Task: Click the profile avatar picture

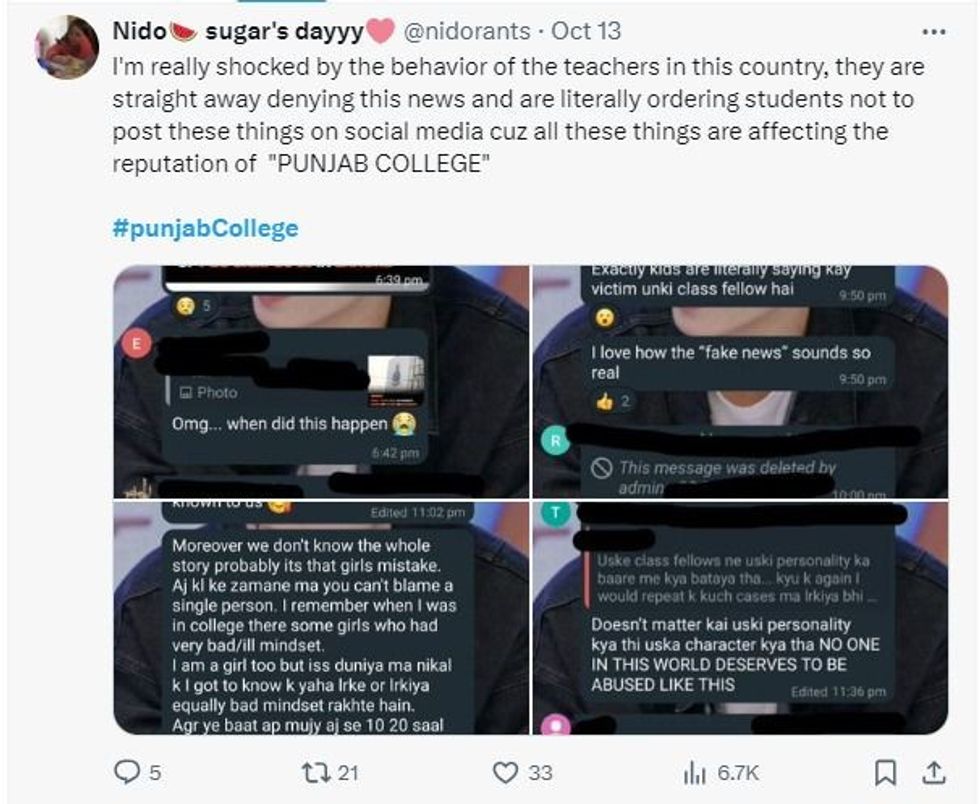Action: coord(67,48)
